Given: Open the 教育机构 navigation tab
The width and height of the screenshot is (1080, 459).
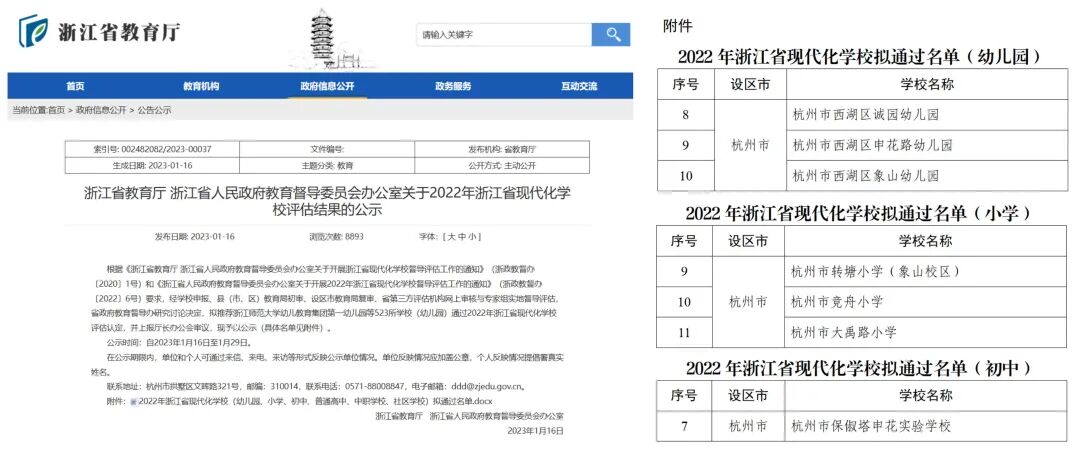Looking at the screenshot, I should (200, 87).
